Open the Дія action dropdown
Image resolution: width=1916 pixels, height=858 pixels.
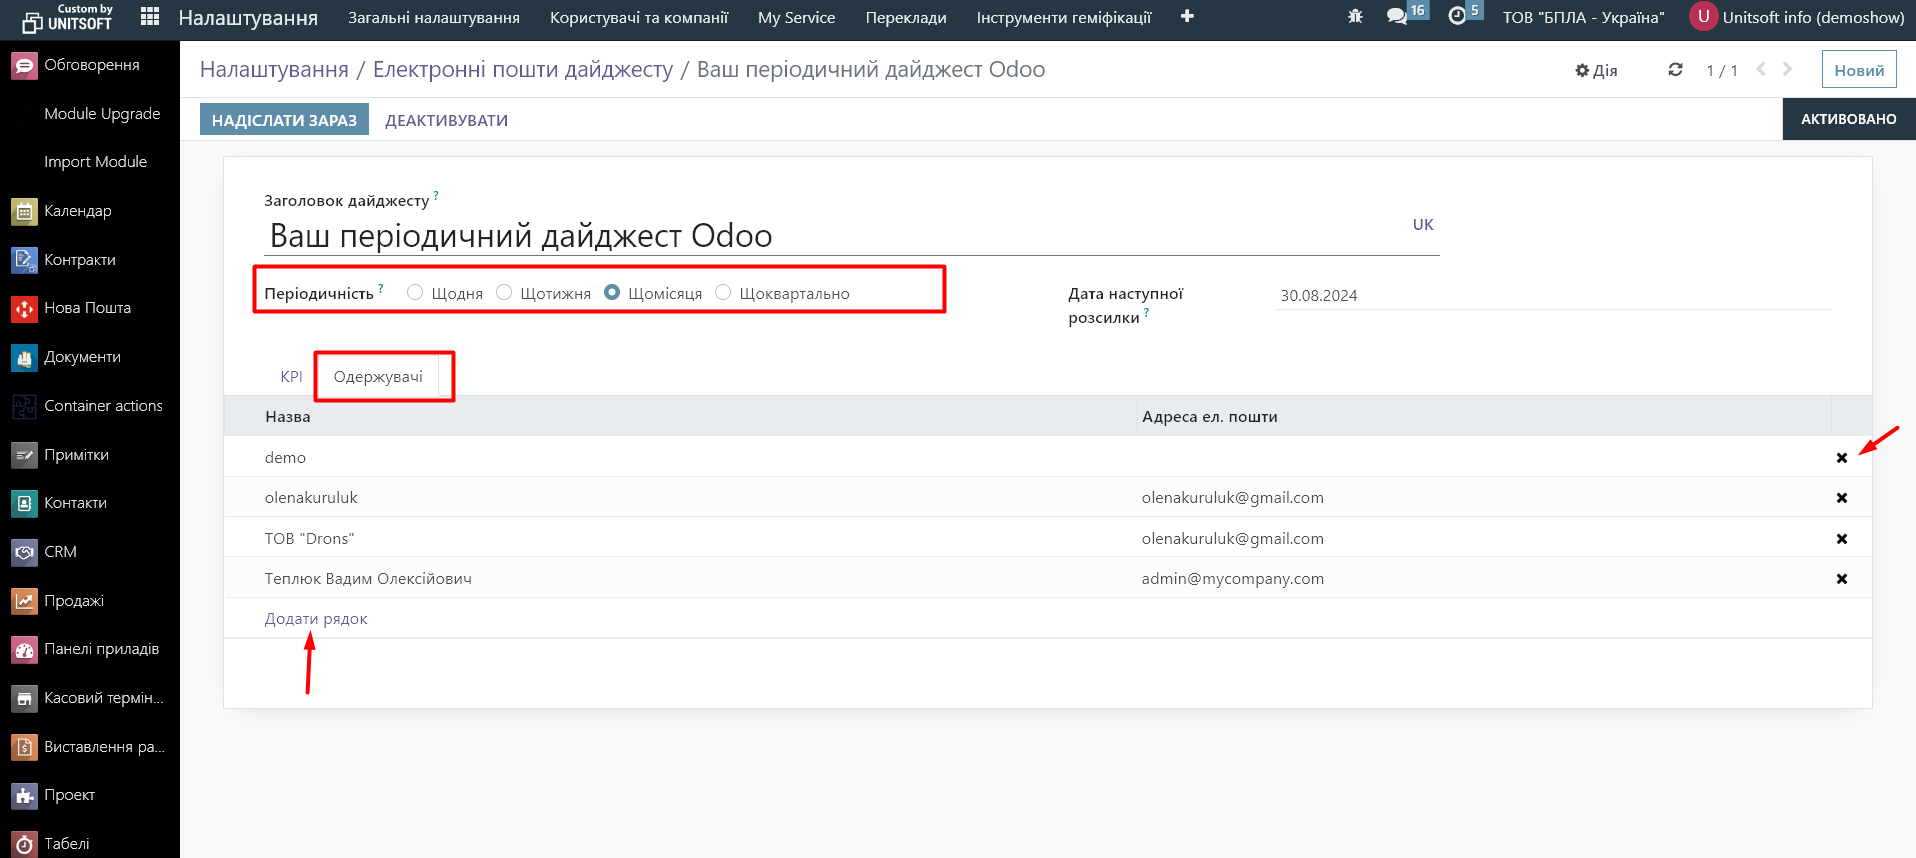coord(1596,70)
